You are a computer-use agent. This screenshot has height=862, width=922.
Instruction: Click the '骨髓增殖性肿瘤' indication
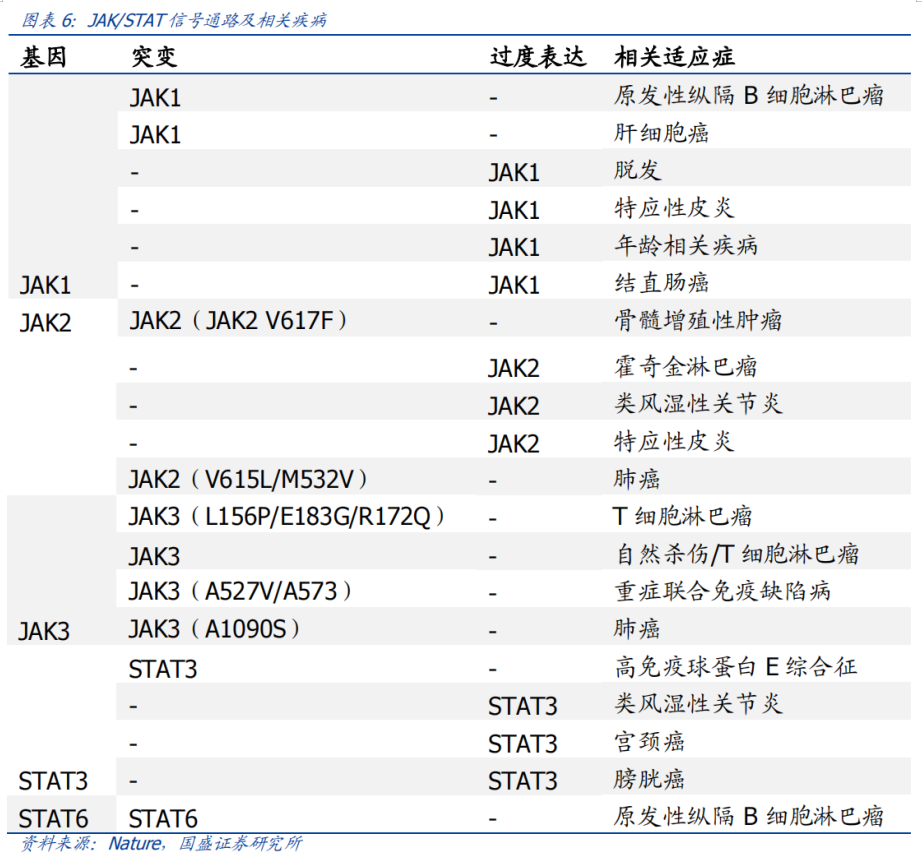(698, 321)
